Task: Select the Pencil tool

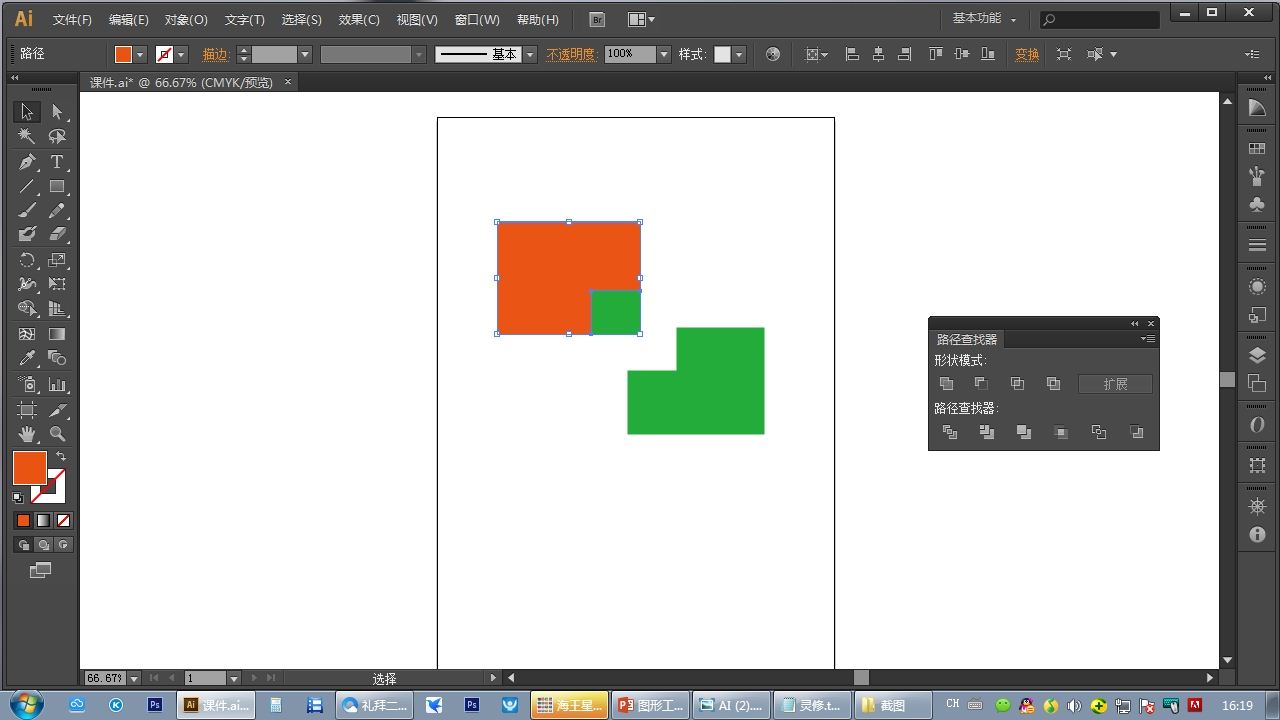Action: click(57, 210)
